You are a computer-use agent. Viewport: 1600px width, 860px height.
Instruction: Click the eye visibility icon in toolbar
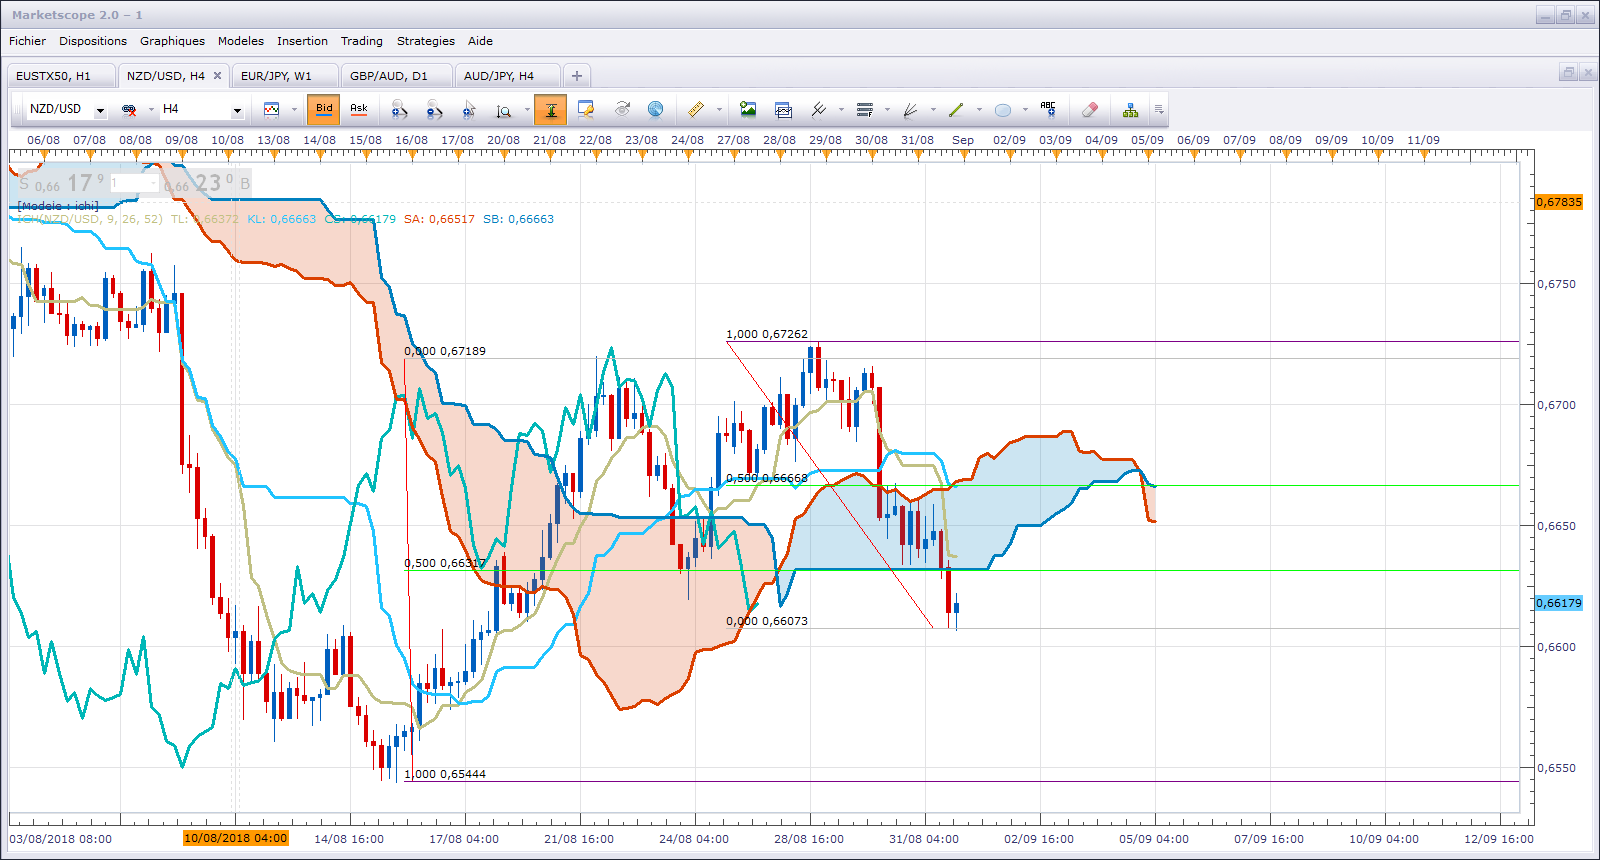pyautogui.click(x=622, y=109)
